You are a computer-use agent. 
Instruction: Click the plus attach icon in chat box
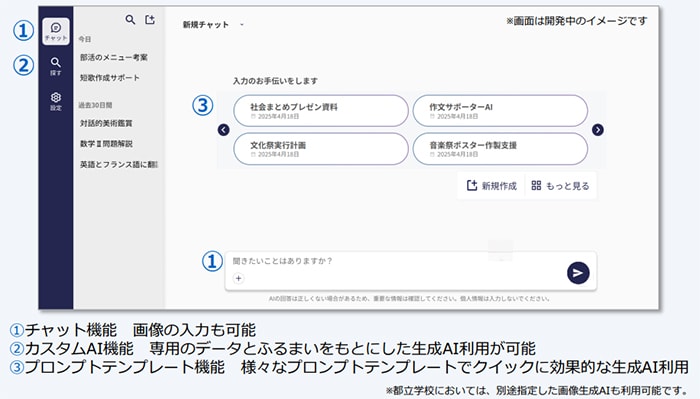pos(238,278)
